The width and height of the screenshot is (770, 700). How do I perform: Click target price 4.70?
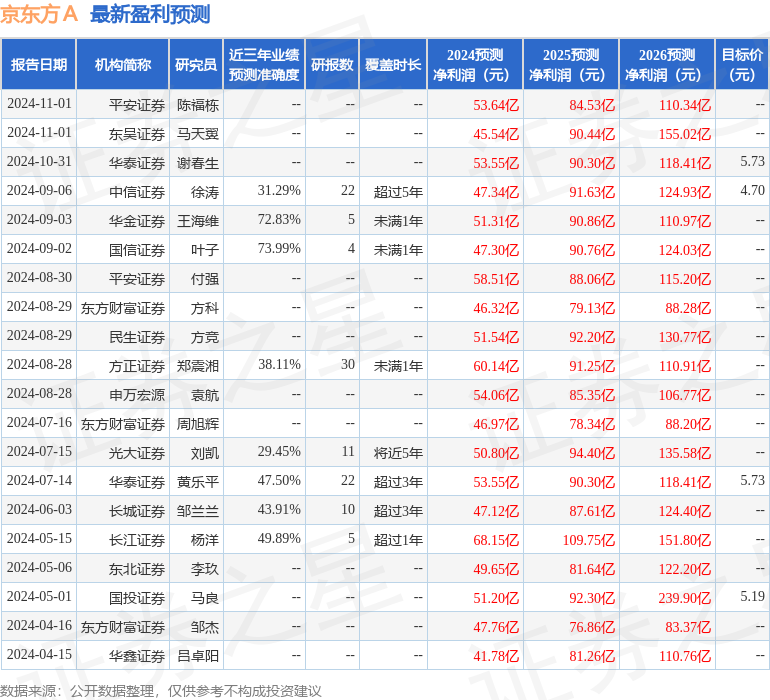[752, 191]
